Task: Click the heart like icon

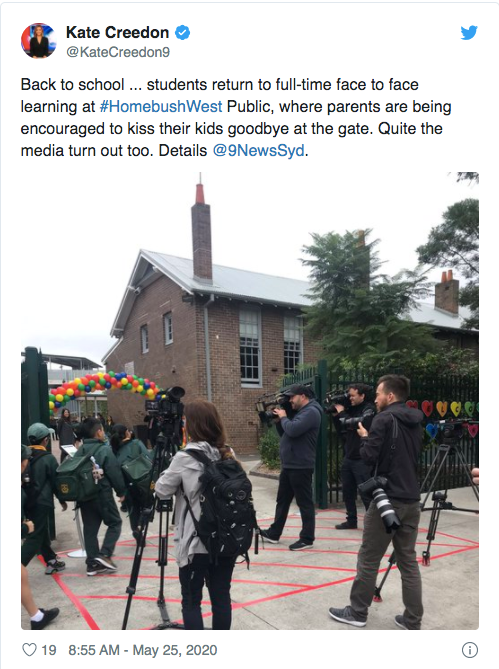Action: (x=29, y=650)
